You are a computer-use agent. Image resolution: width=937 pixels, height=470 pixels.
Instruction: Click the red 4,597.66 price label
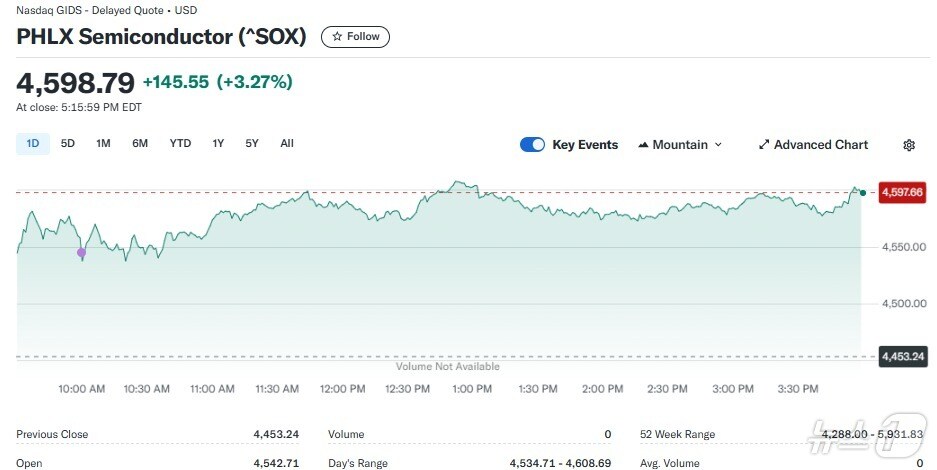902,192
